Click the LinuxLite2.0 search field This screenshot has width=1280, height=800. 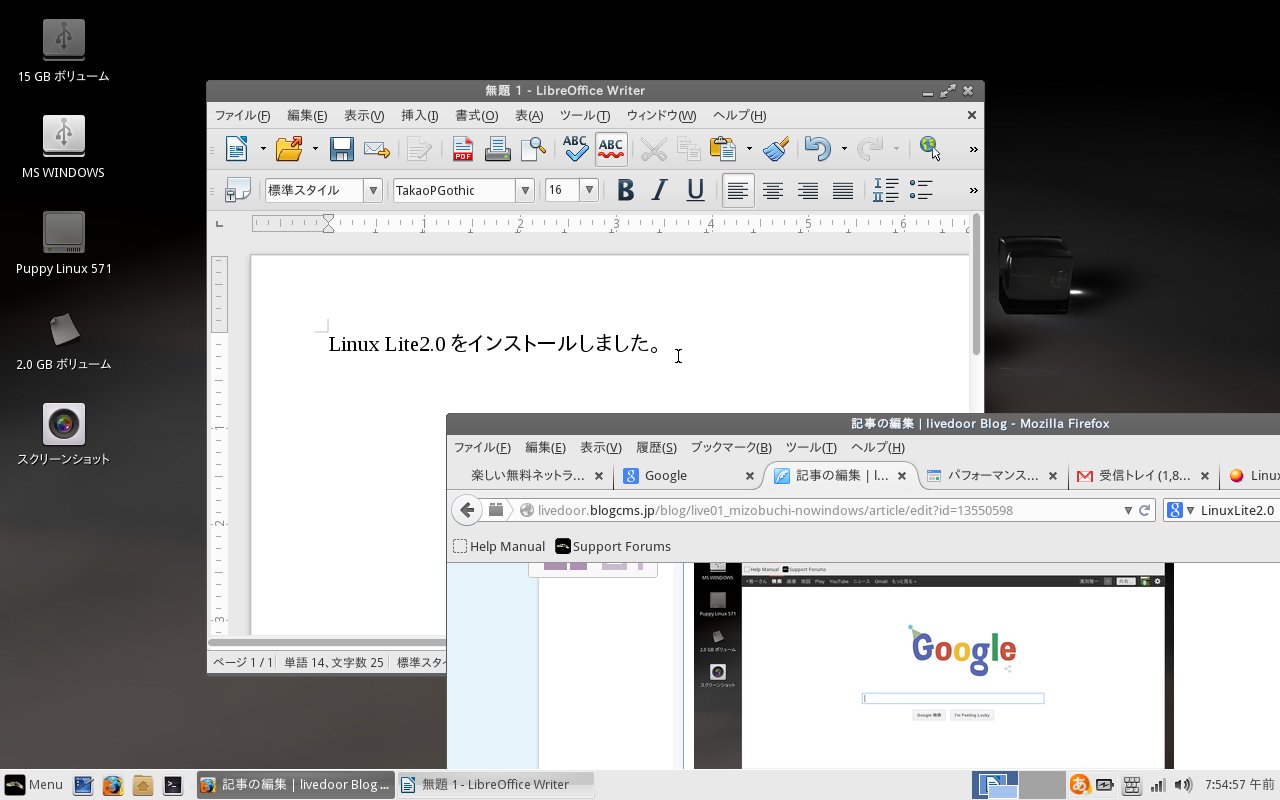[1223, 510]
